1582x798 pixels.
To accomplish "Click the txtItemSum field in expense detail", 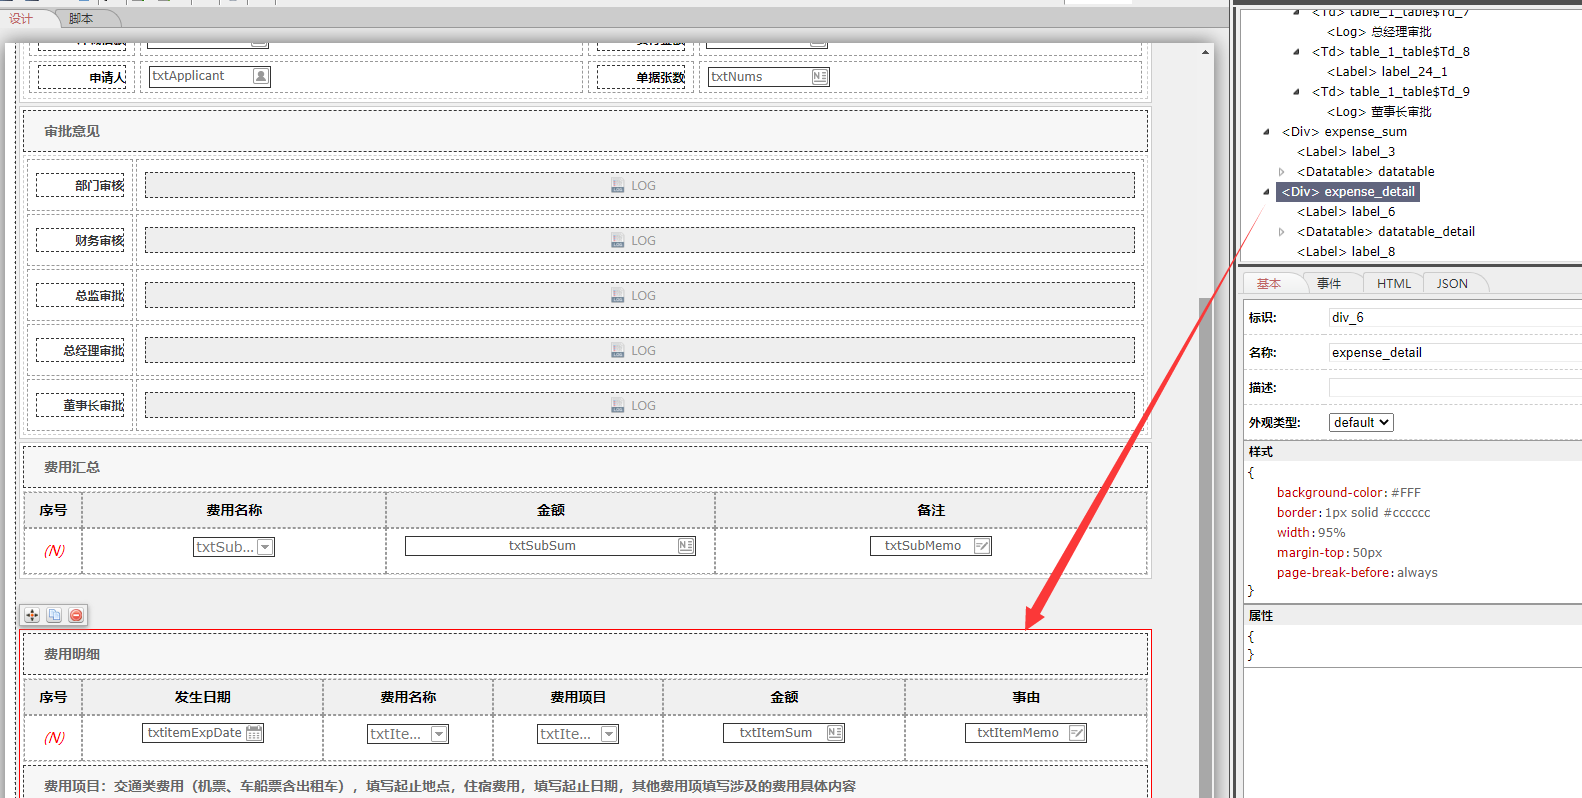I will point(785,733).
